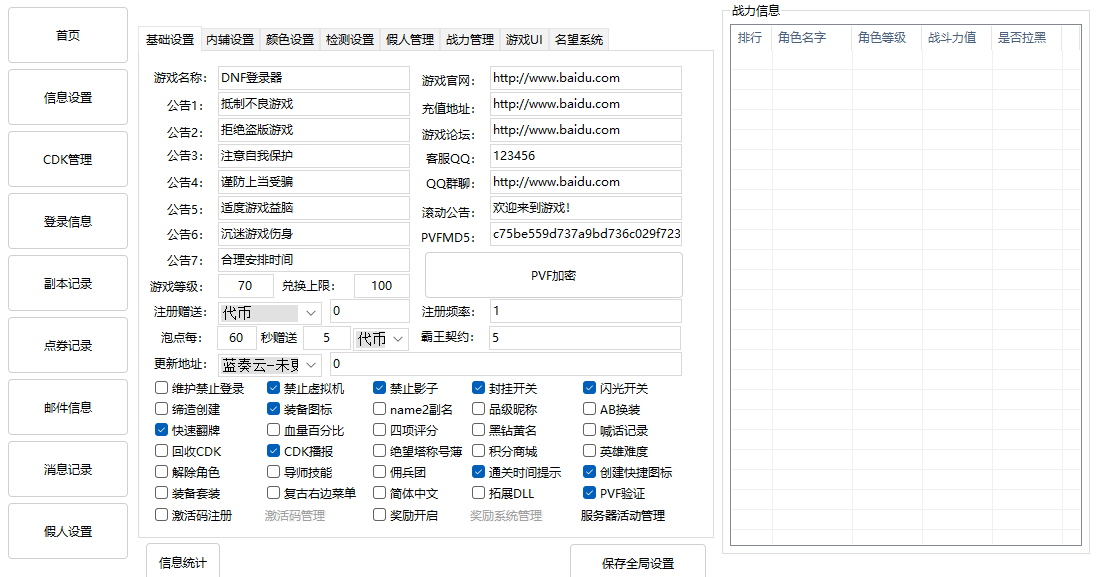Click the PVF加密 button

point(553,275)
